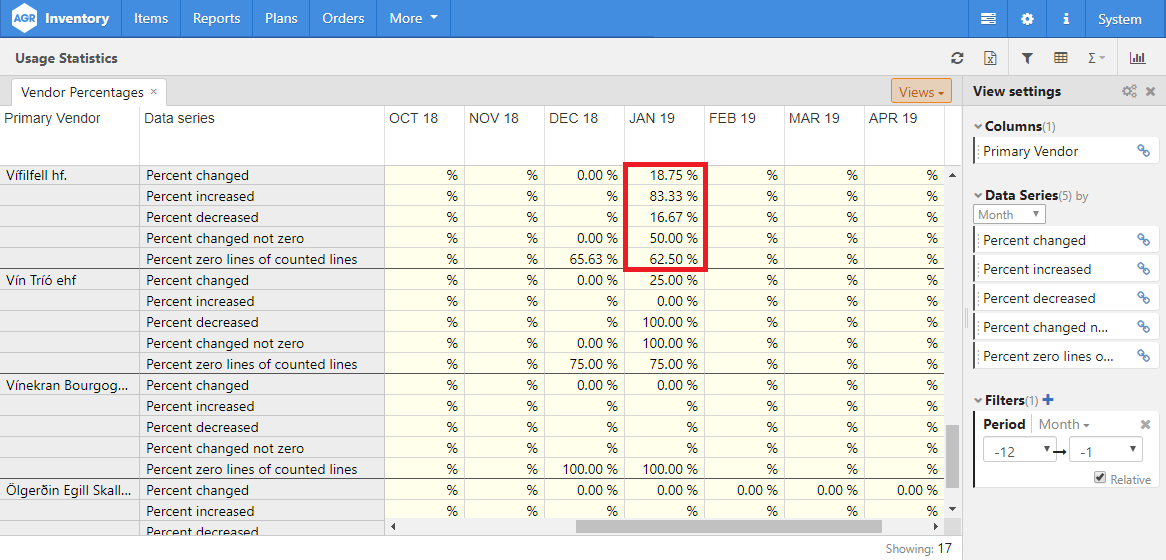
Task: Click the link icon beside Primary Vendor
Action: point(1143,151)
